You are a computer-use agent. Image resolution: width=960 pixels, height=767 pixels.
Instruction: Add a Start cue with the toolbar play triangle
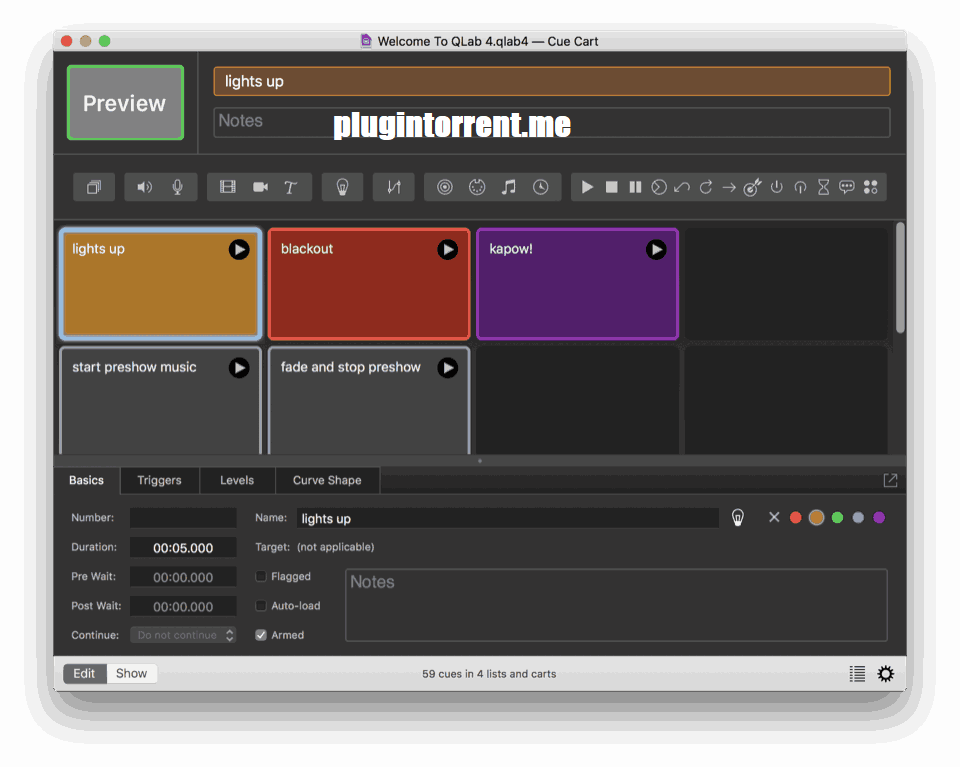pyautogui.click(x=587, y=187)
